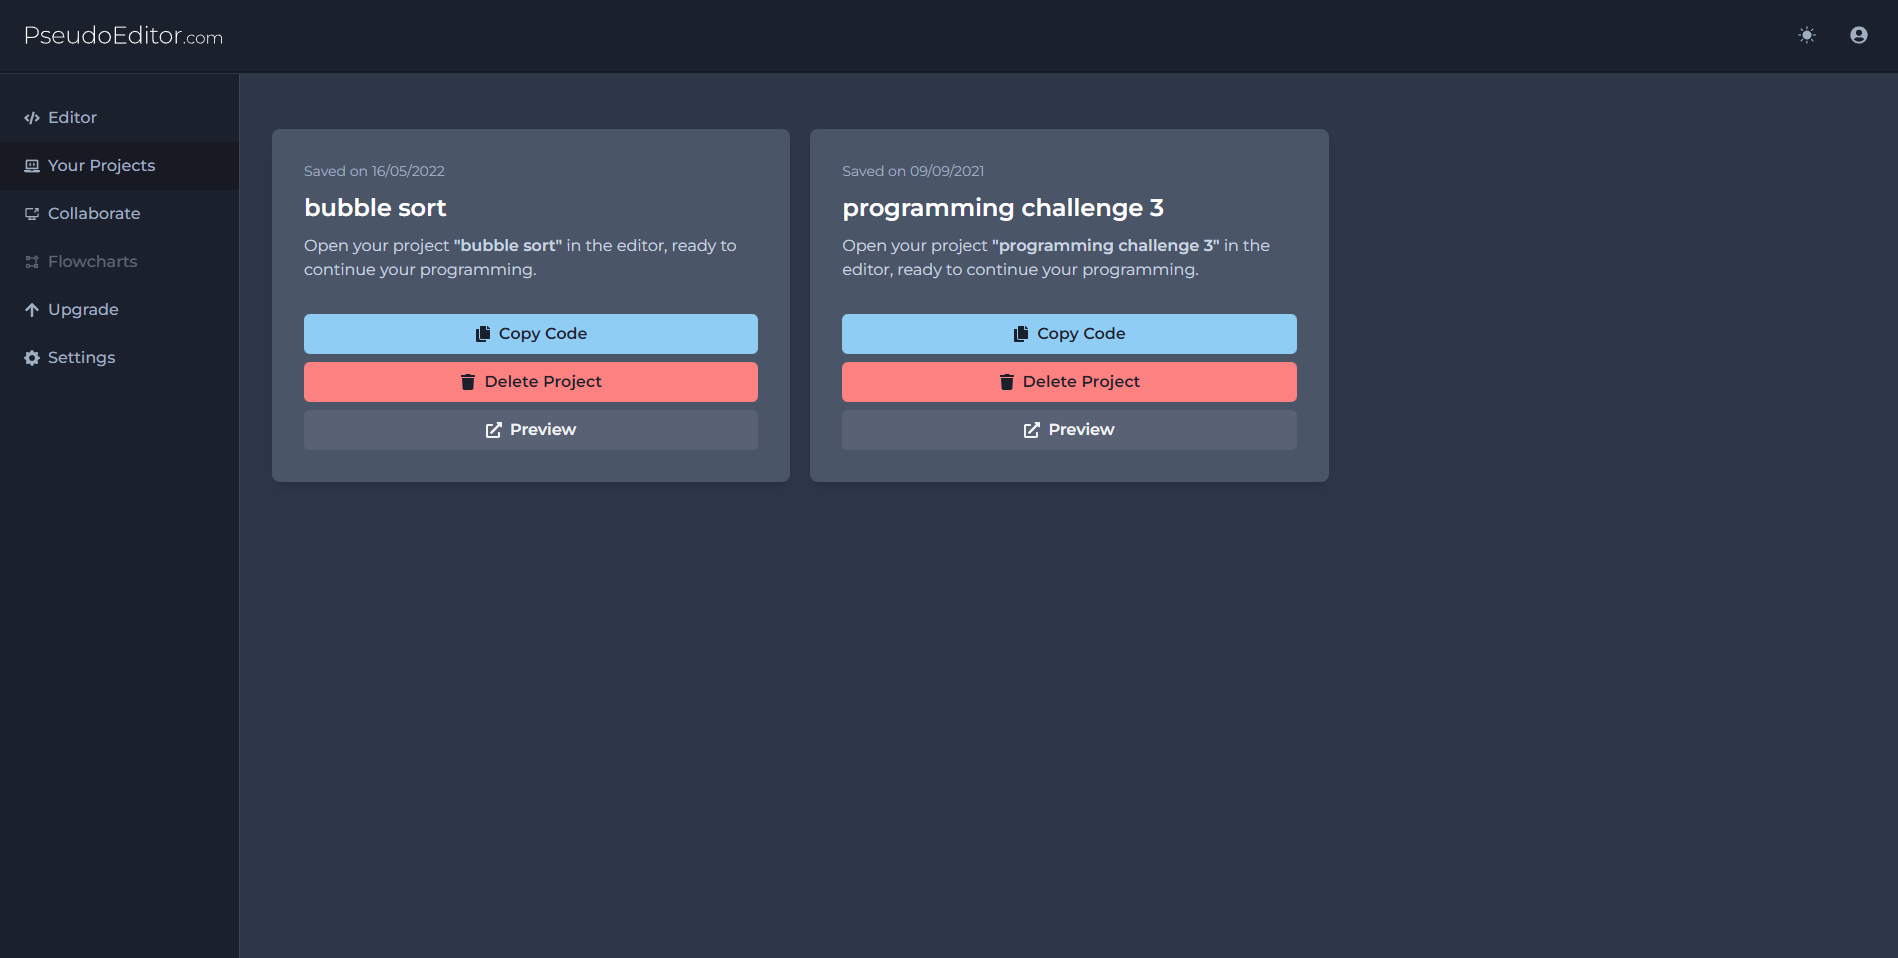Click the Settings gear icon
1898x958 pixels.
(x=32, y=358)
